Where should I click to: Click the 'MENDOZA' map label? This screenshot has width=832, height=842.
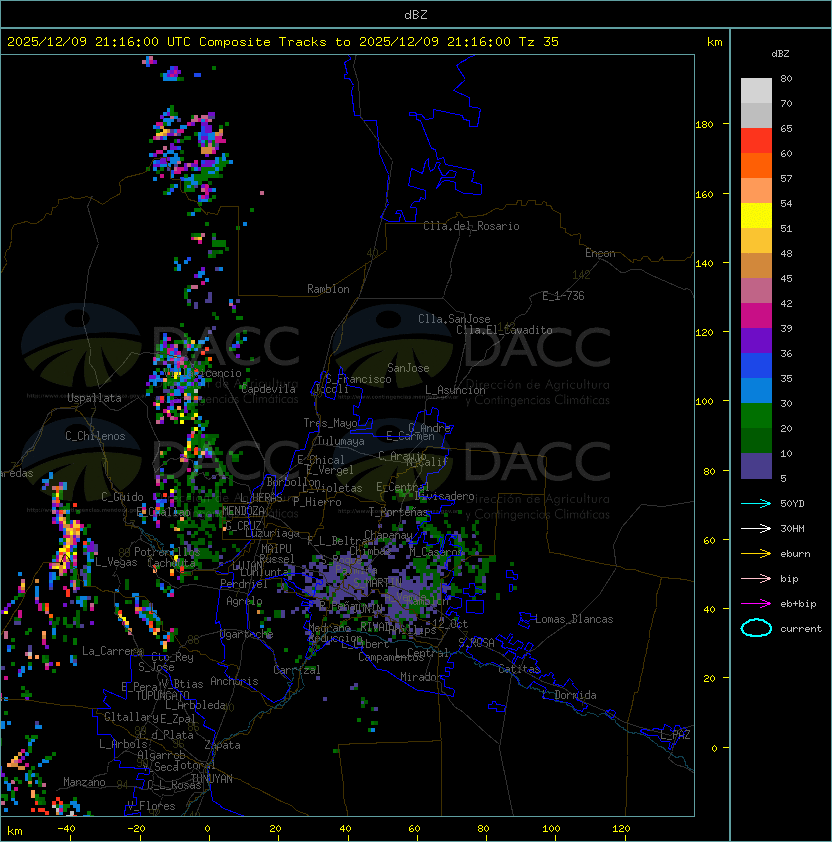(x=243, y=510)
